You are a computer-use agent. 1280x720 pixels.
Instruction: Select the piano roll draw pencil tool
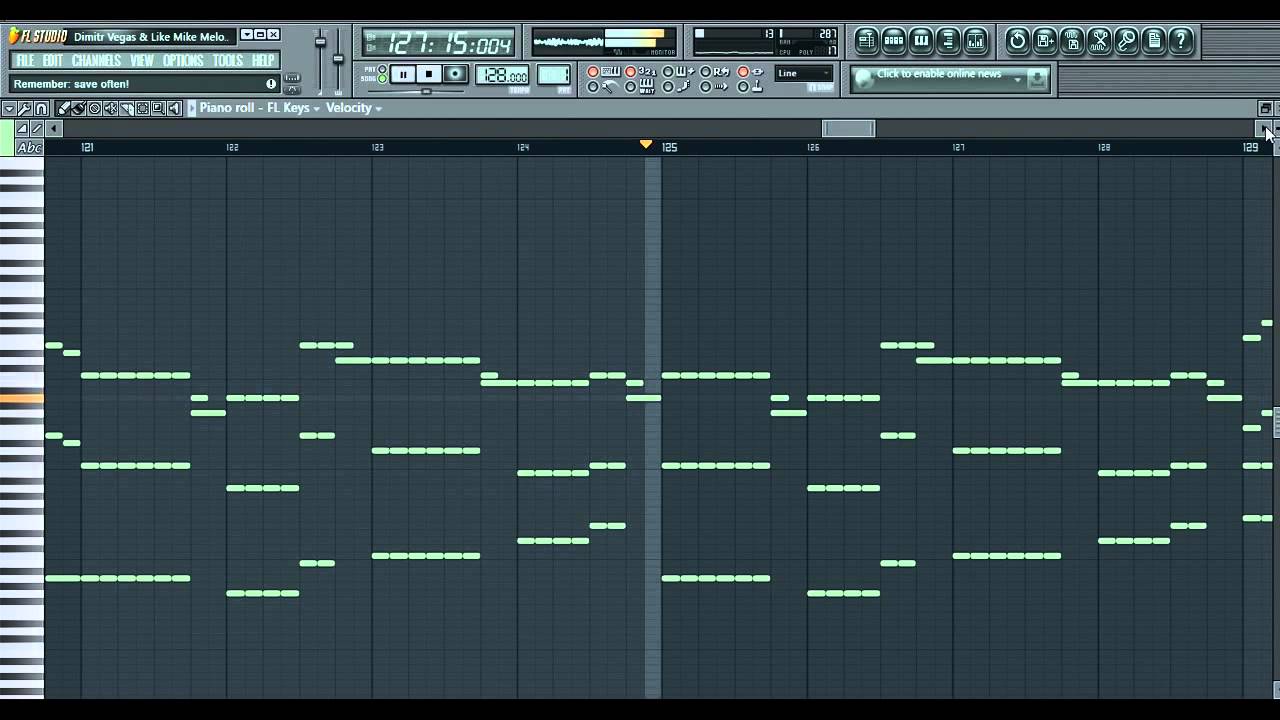click(63, 108)
